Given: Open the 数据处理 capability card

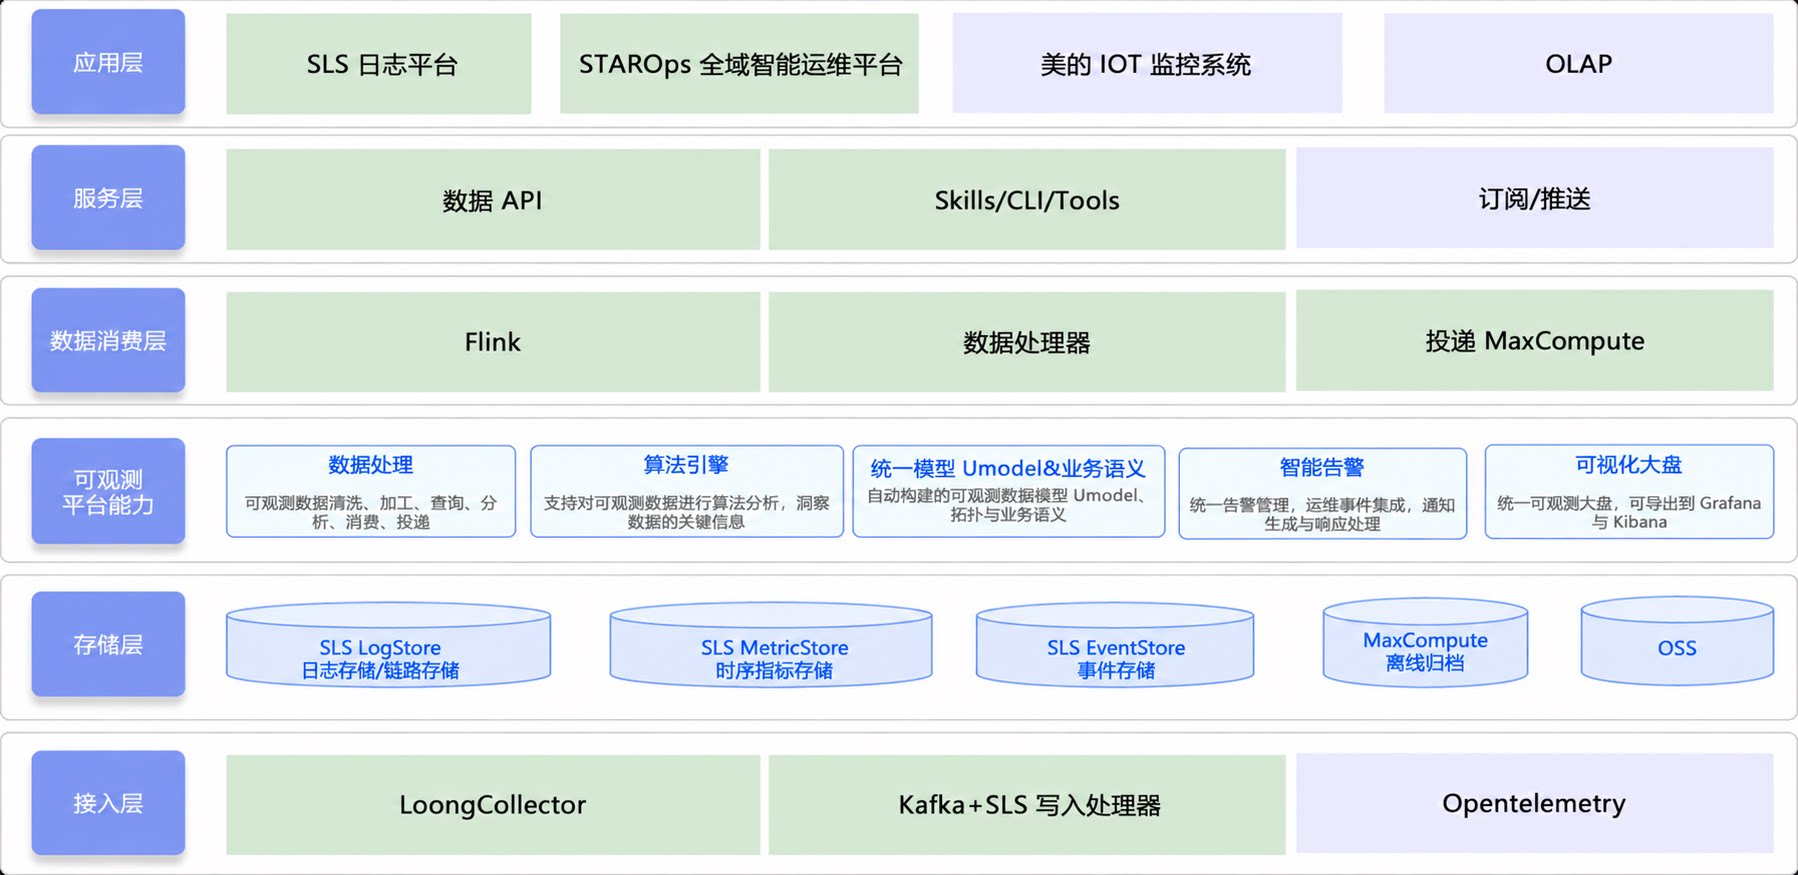Looking at the screenshot, I should click(x=371, y=491).
